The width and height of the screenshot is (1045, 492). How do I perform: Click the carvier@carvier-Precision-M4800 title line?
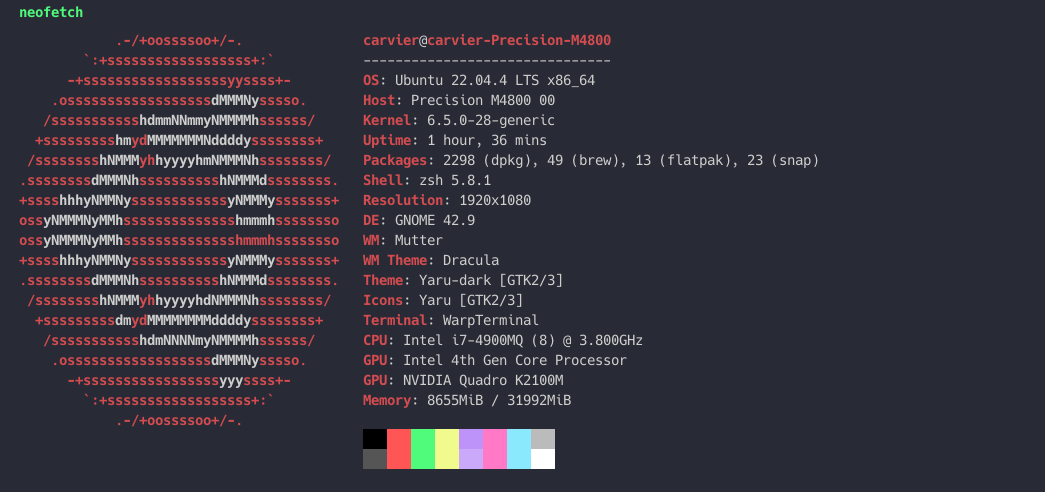pyautogui.click(x=487, y=41)
